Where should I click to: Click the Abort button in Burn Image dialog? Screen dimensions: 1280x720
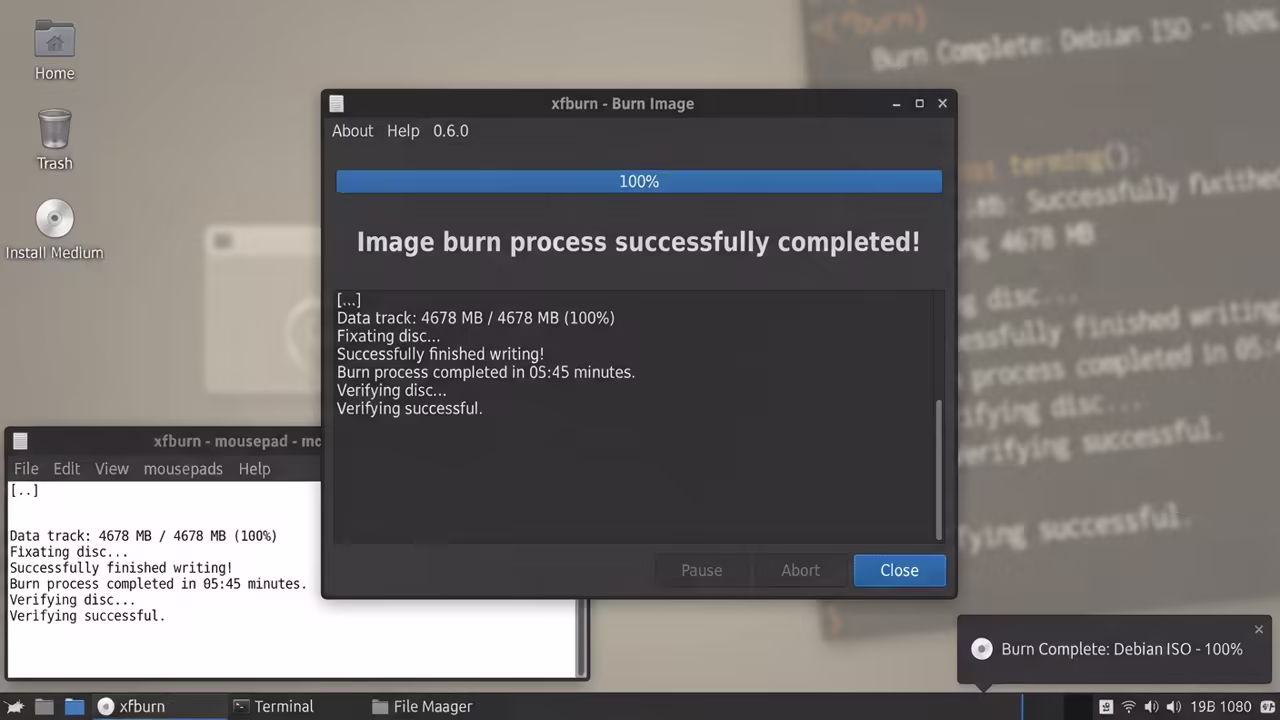tap(800, 570)
